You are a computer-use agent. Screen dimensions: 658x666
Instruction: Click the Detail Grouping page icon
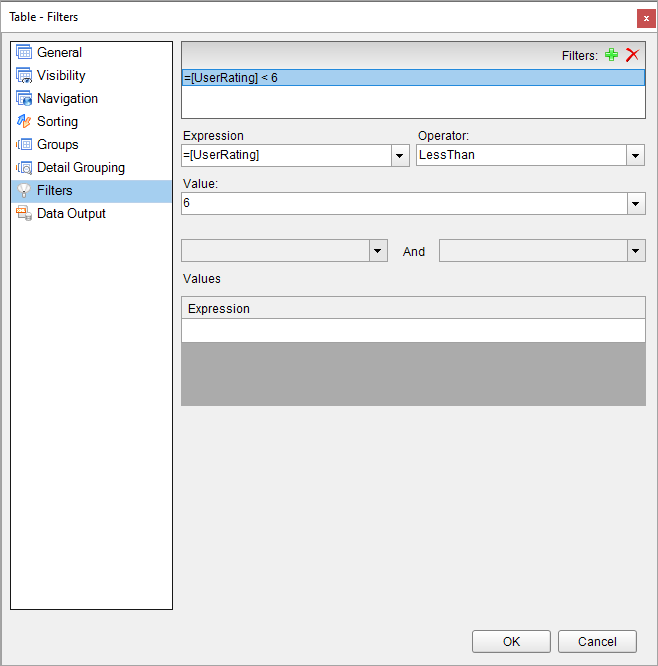[24, 167]
